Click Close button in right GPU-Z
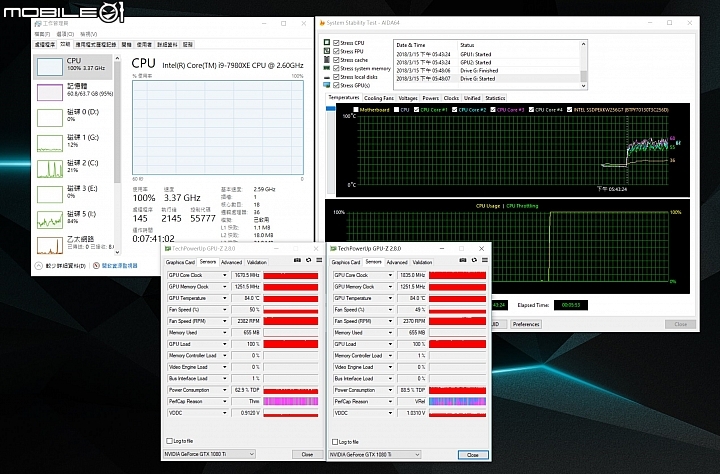 [473, 455]
